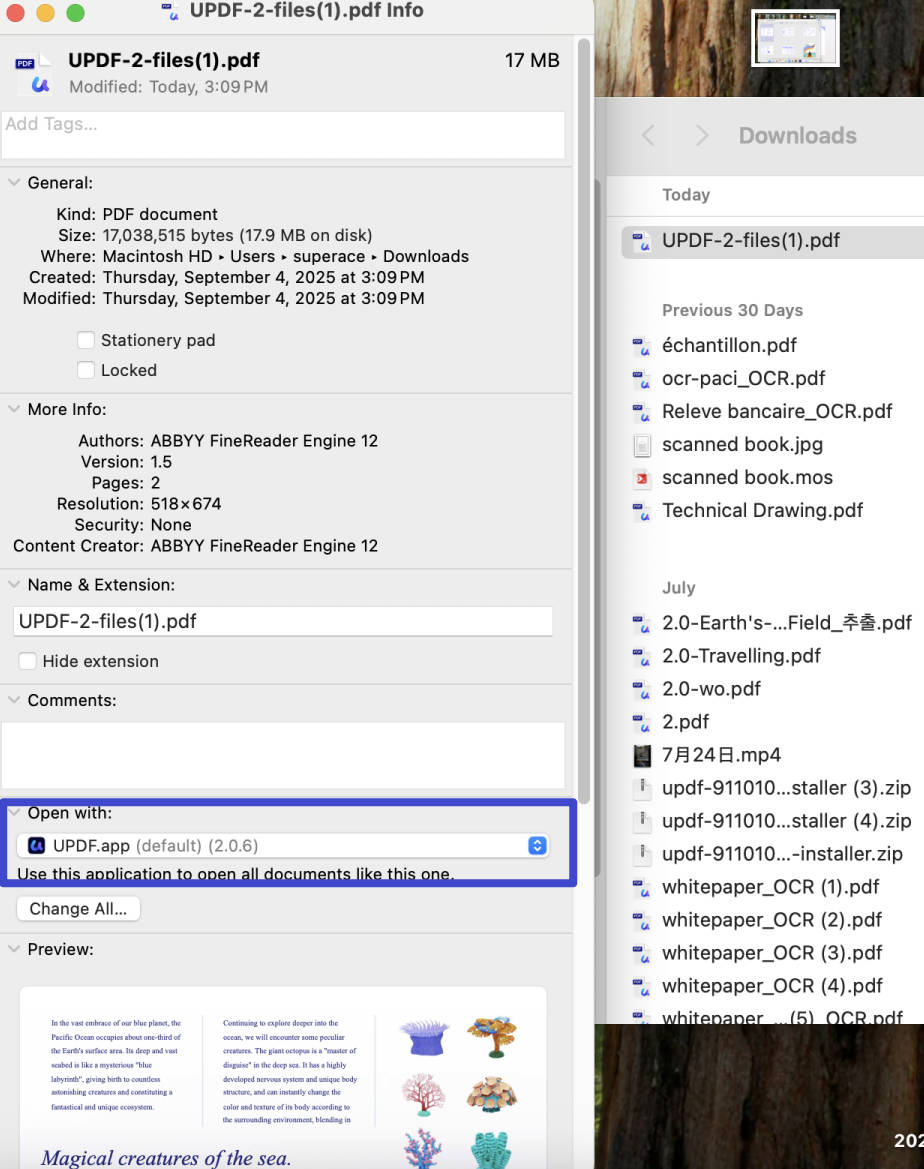Click inside the Comments text box
The image size is (924, 1169).
click(x=283, y=755)
